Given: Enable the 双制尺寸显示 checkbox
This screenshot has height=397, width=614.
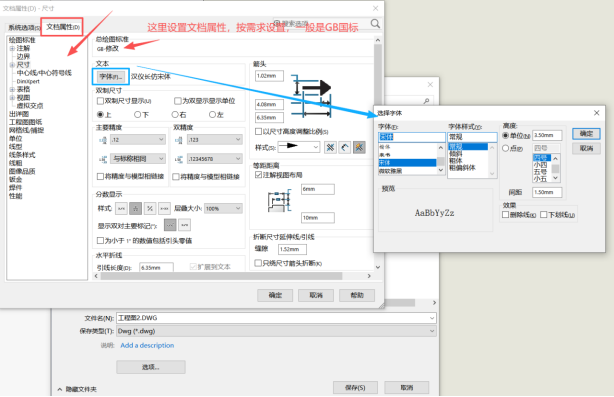Looking at the screenshot, I should coord(100,101).
